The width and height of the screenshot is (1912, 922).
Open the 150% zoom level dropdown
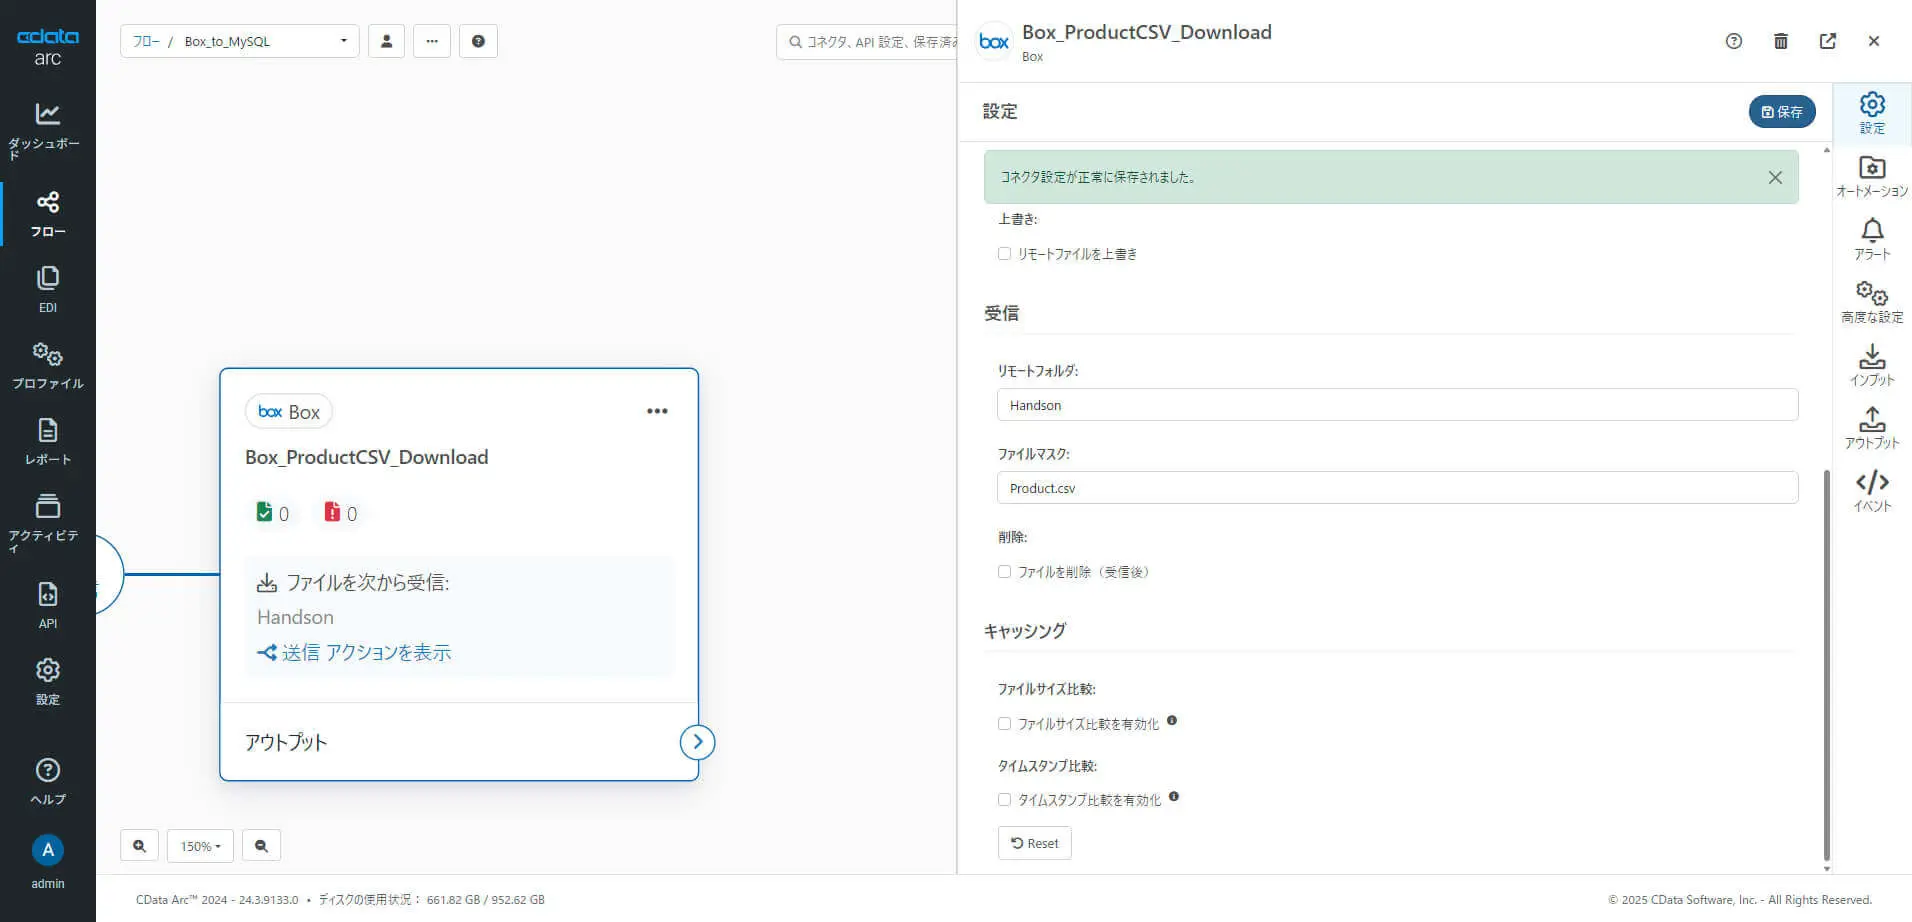[200, 846]
